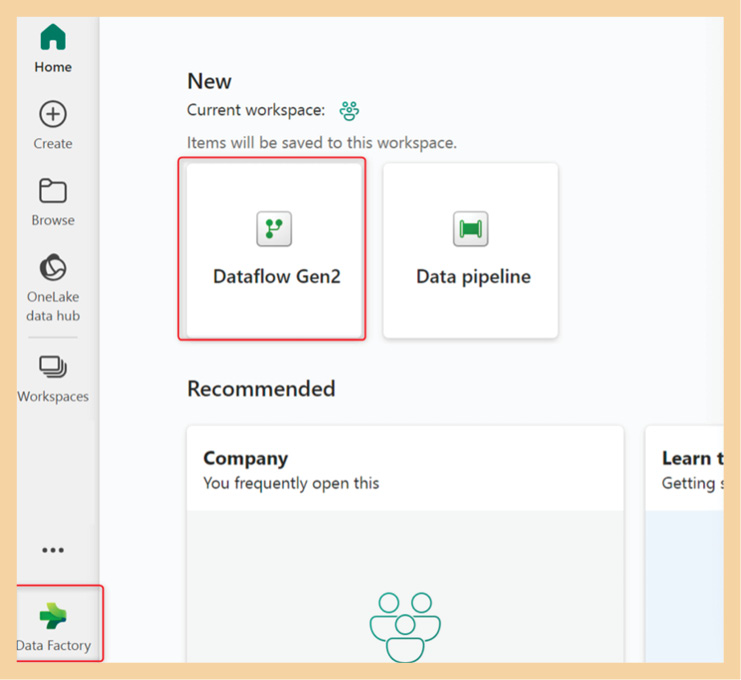Open the Workspaces panel

click(x=53, y=379)
